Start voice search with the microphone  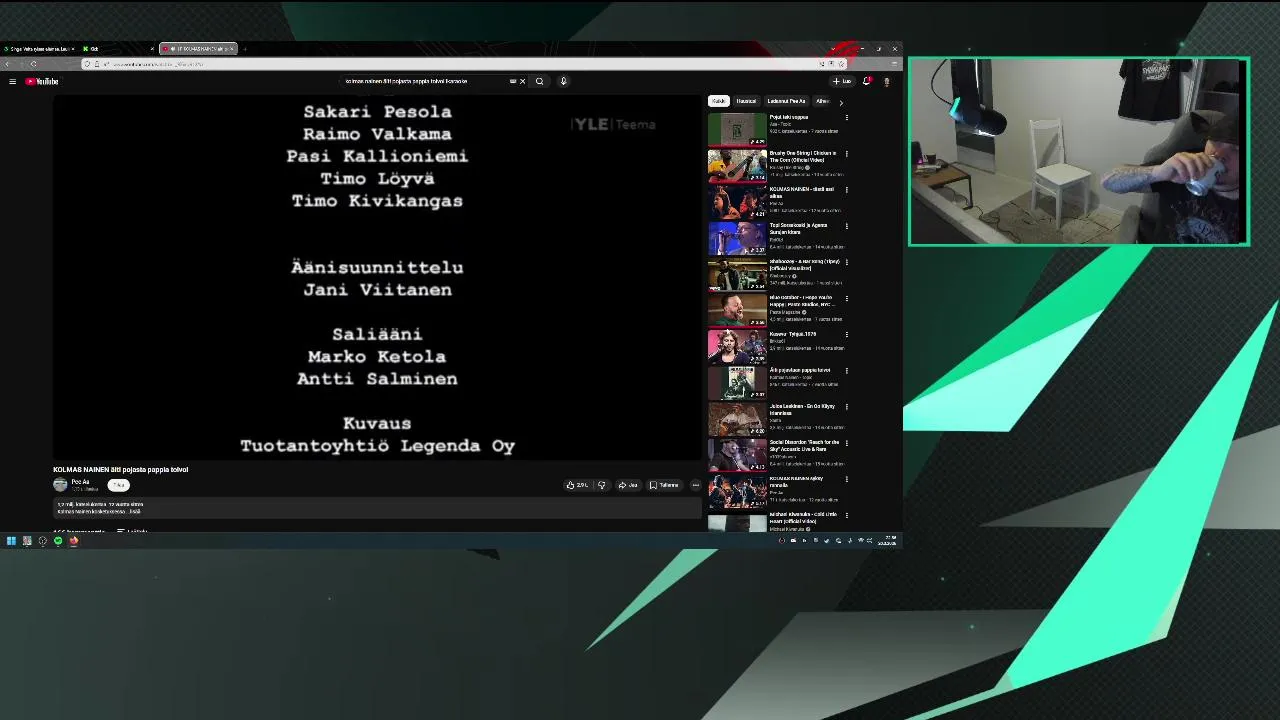[563, 81]
